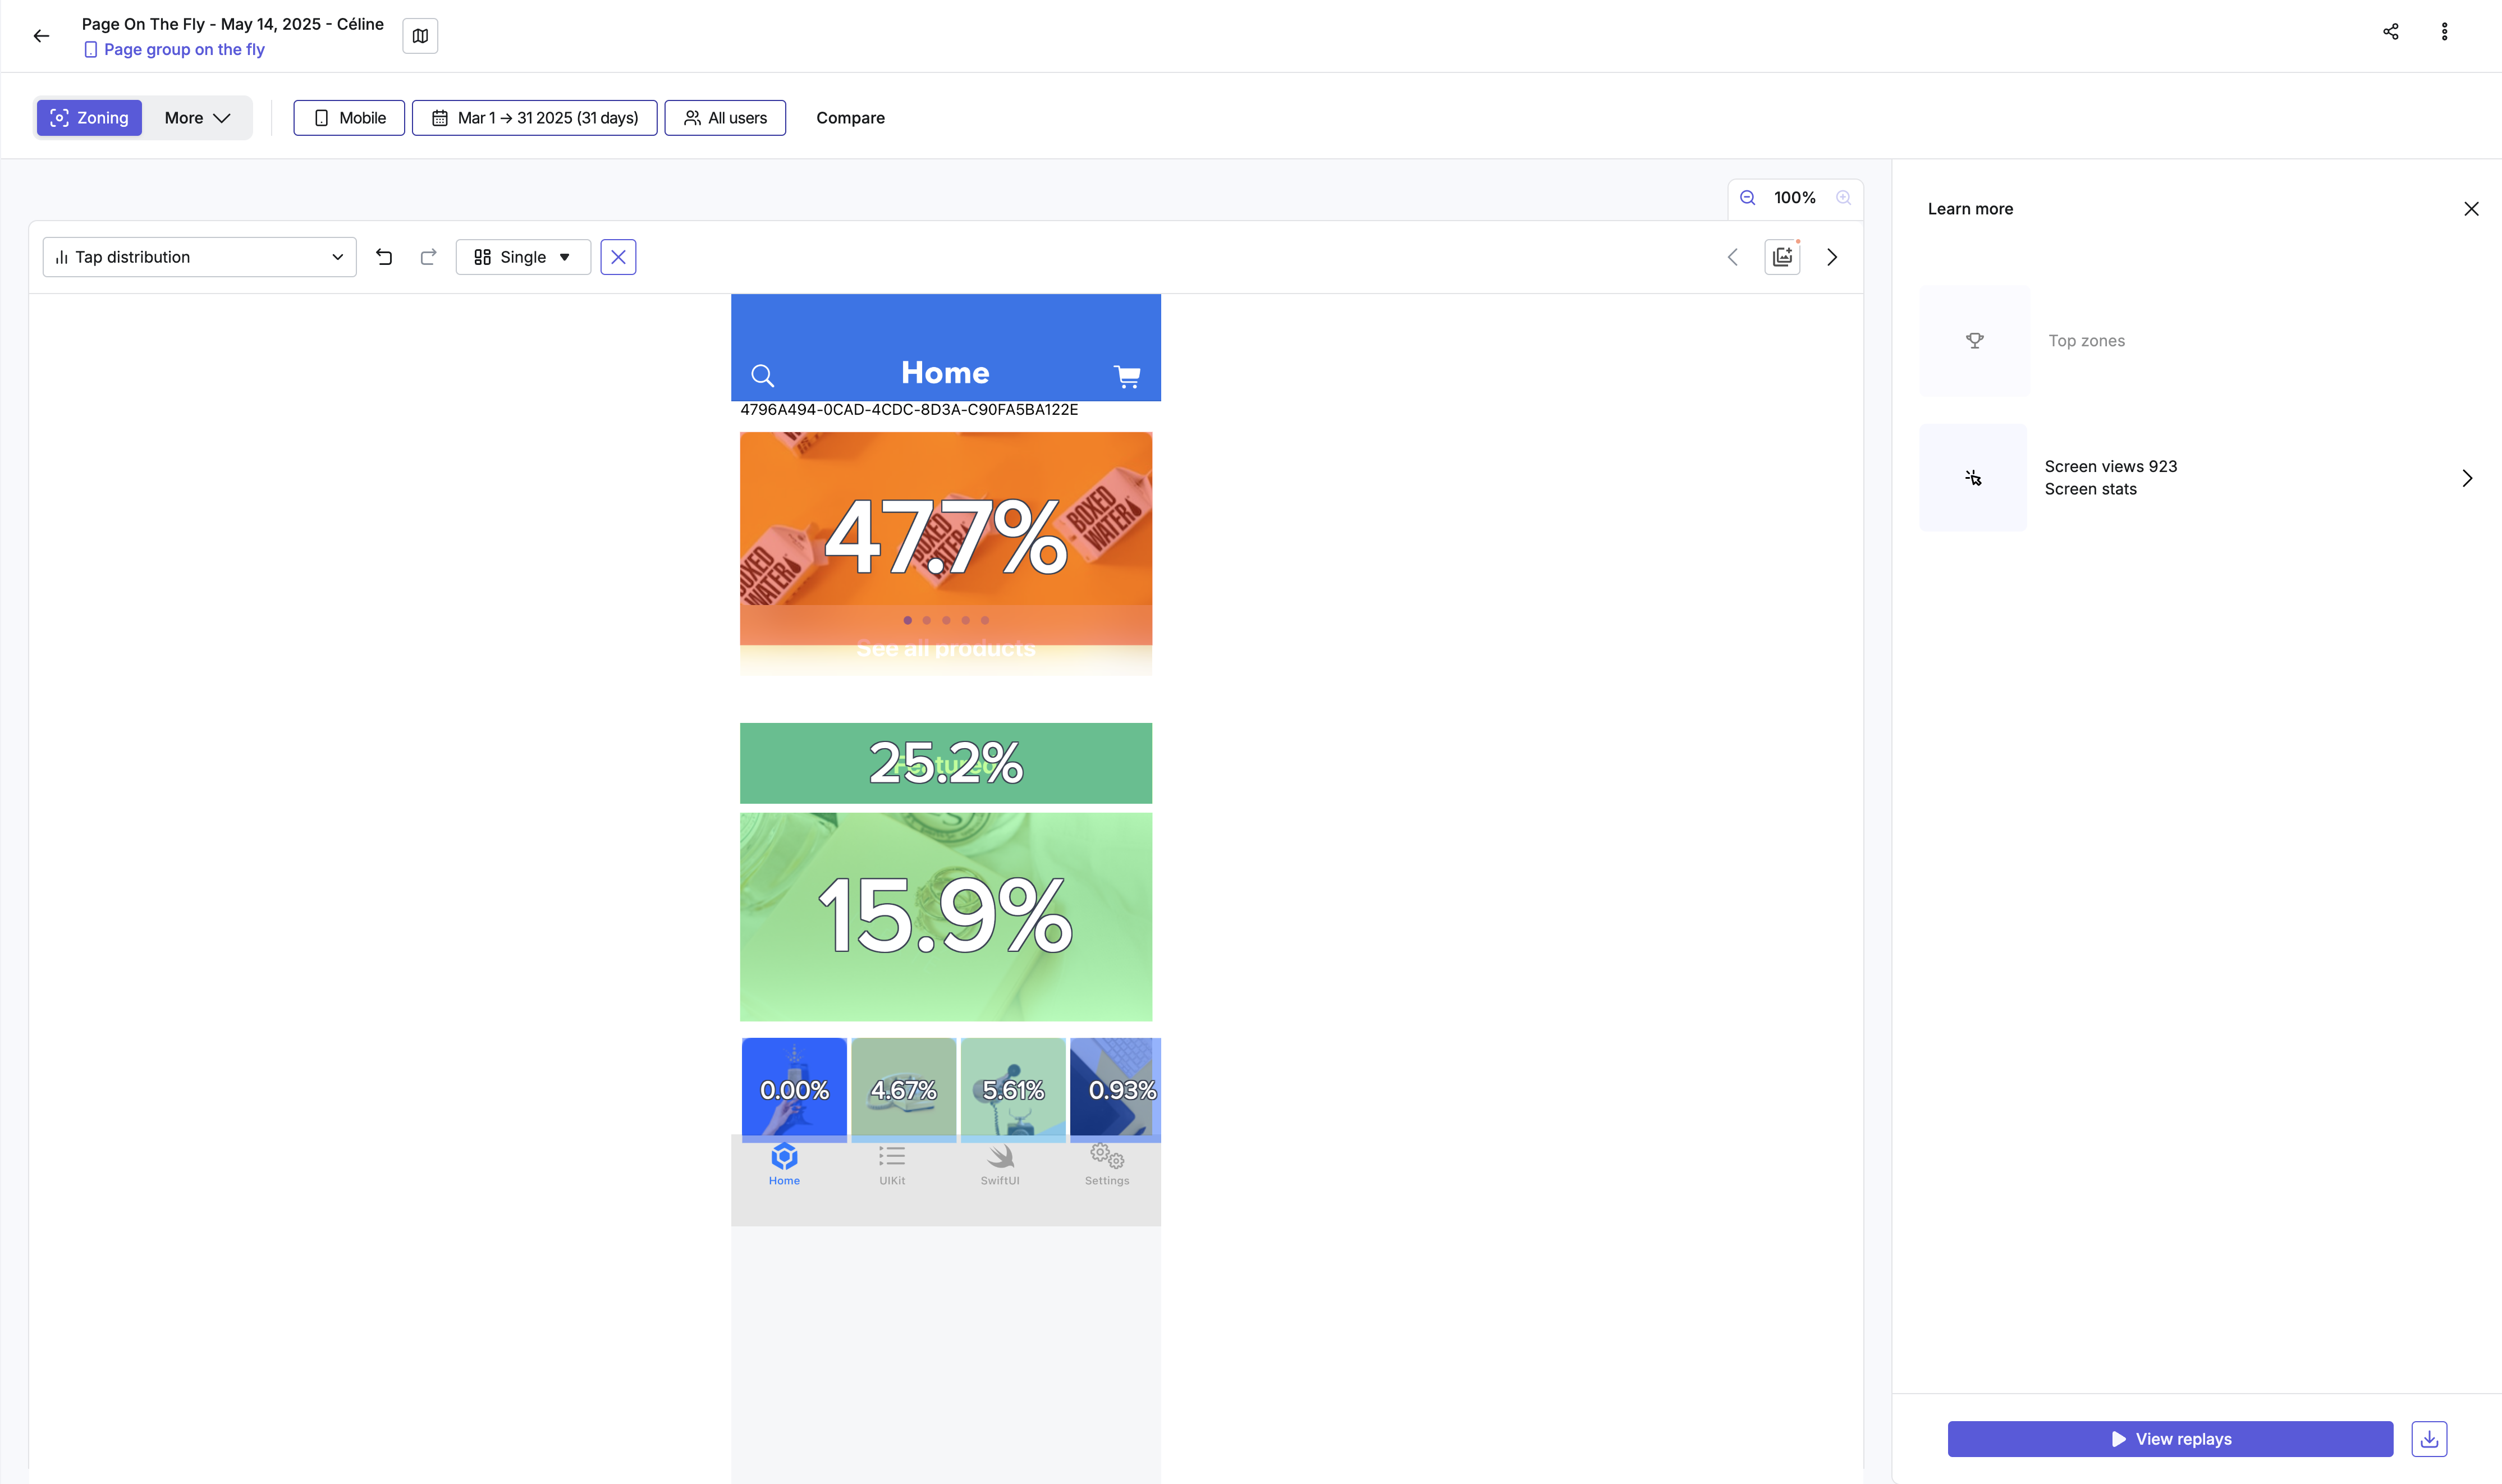Click the Screen stats cursor icon
The height and width of the screenshot is (1484, 2502).
point(1973,478)
